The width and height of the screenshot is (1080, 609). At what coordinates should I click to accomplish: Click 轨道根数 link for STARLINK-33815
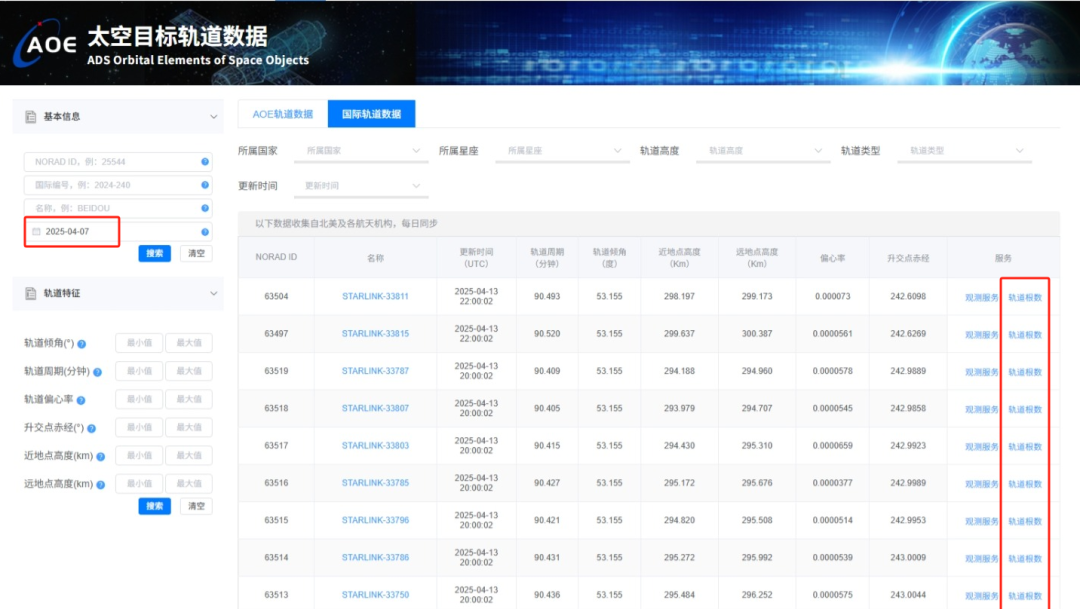pyautogui.click(x=1024, y=335)
